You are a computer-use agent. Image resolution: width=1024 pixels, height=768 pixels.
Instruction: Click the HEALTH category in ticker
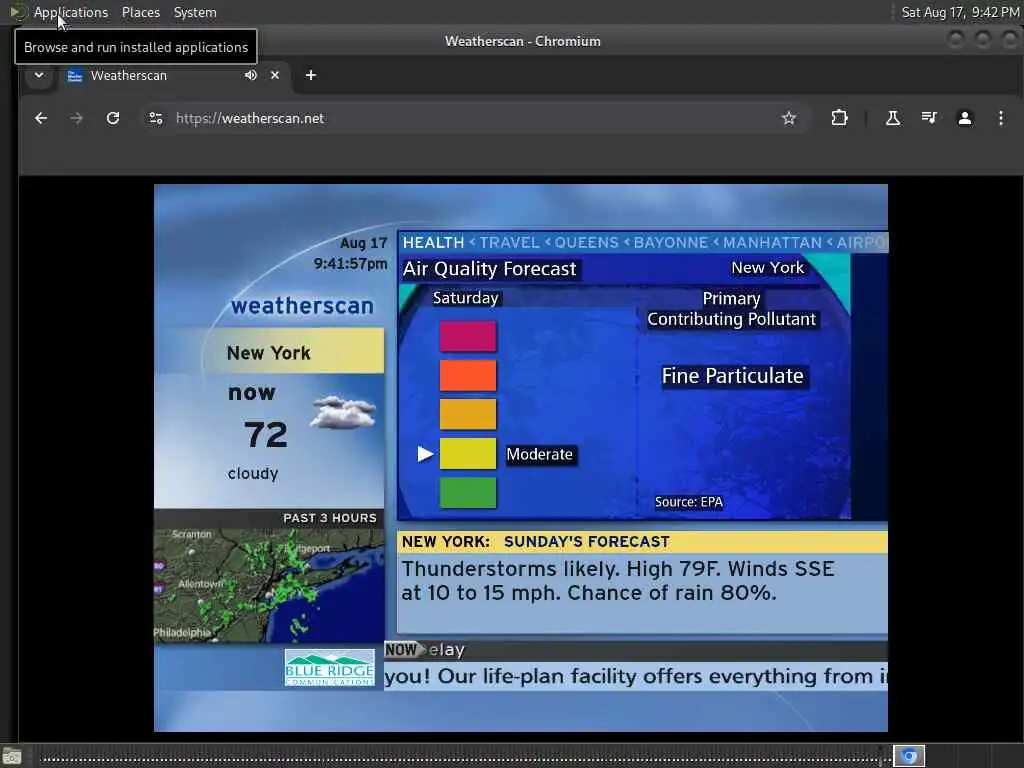click(x=433, y=243)
